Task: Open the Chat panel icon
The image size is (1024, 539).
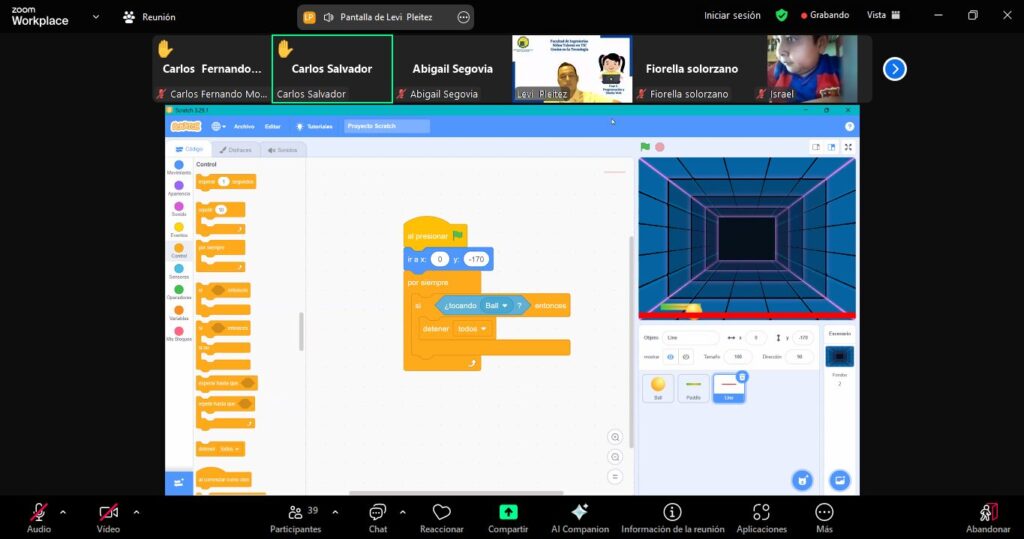Action: [x=377, y=512]
